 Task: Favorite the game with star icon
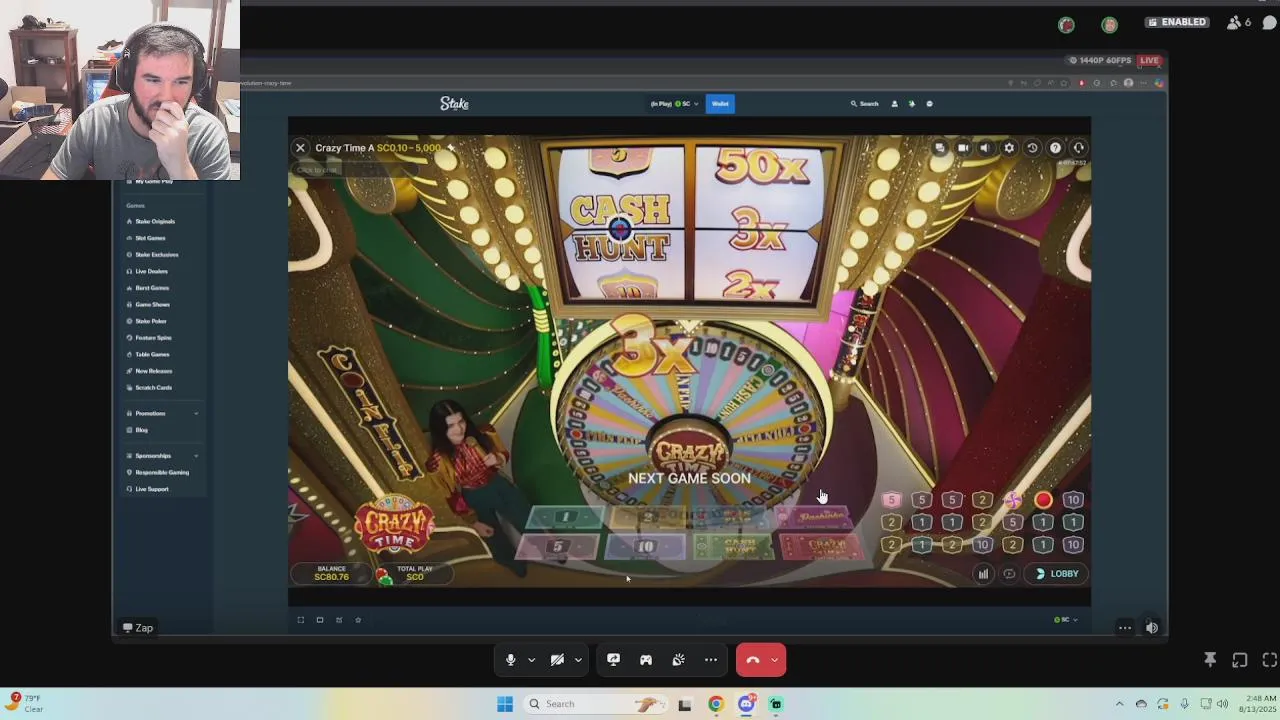point(358,620)
